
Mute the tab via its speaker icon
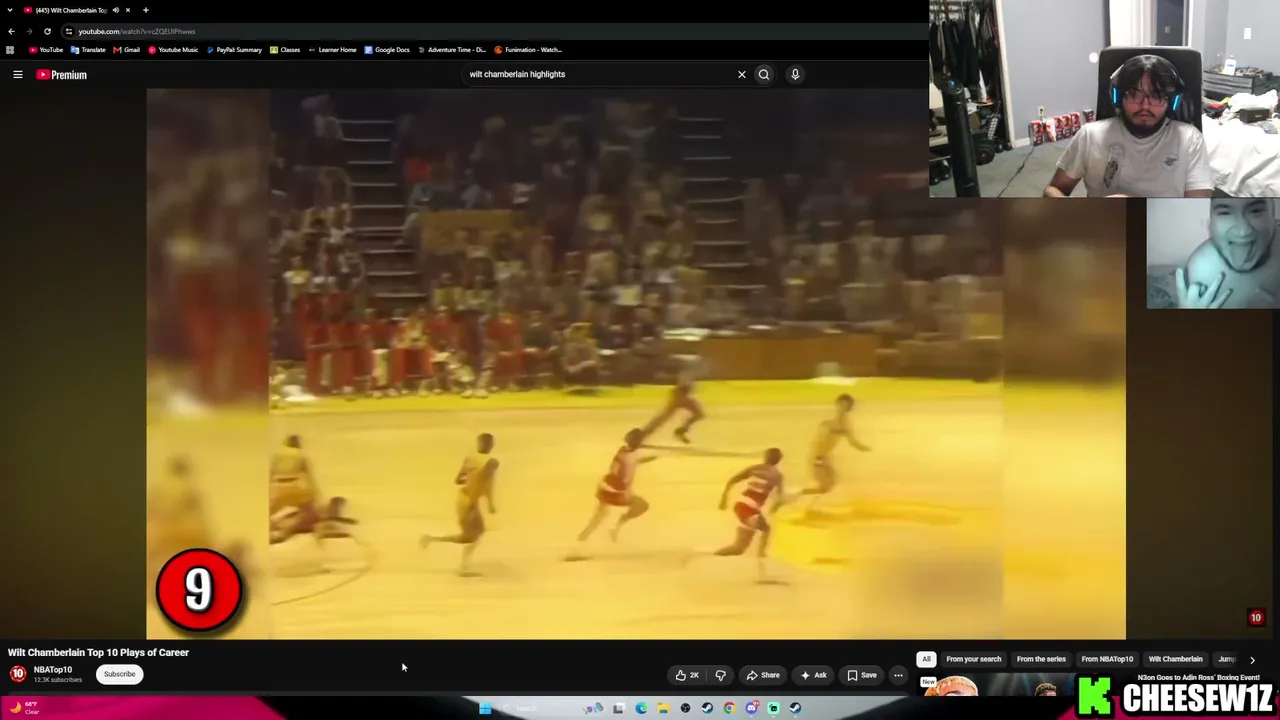coord(115,10)
